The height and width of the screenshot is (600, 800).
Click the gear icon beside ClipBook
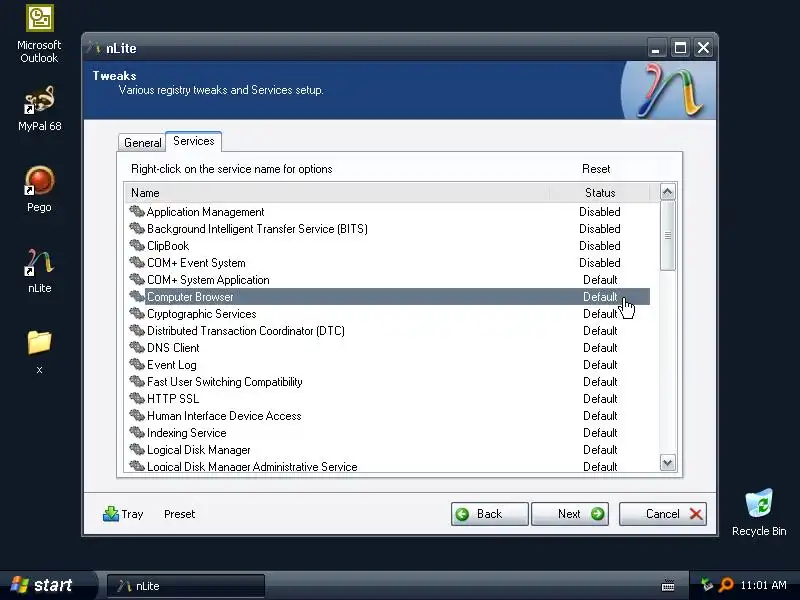[x=137, y=245]
